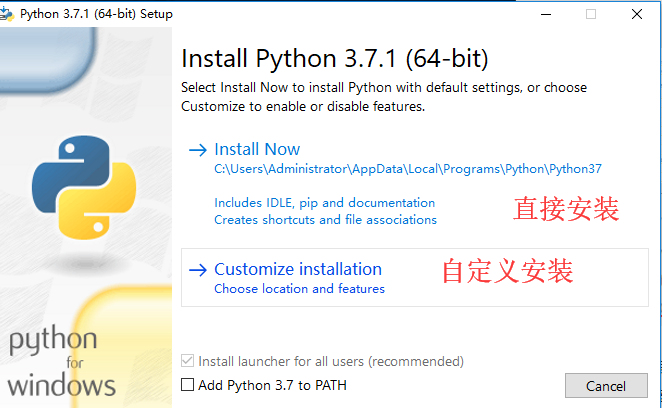Click the 'Python 3.7.1 (64-bit) Setup' window title
The height and width of the screenshot is (408, 662).
(97, 14)
